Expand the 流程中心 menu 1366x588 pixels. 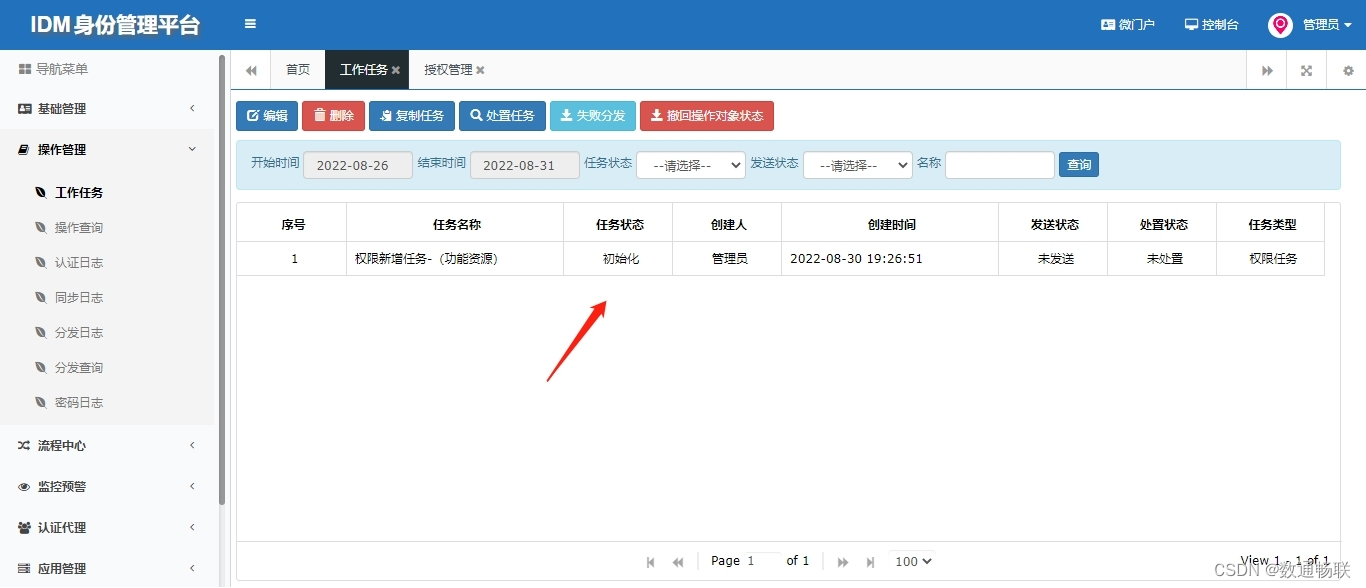[x=107, y=446]
